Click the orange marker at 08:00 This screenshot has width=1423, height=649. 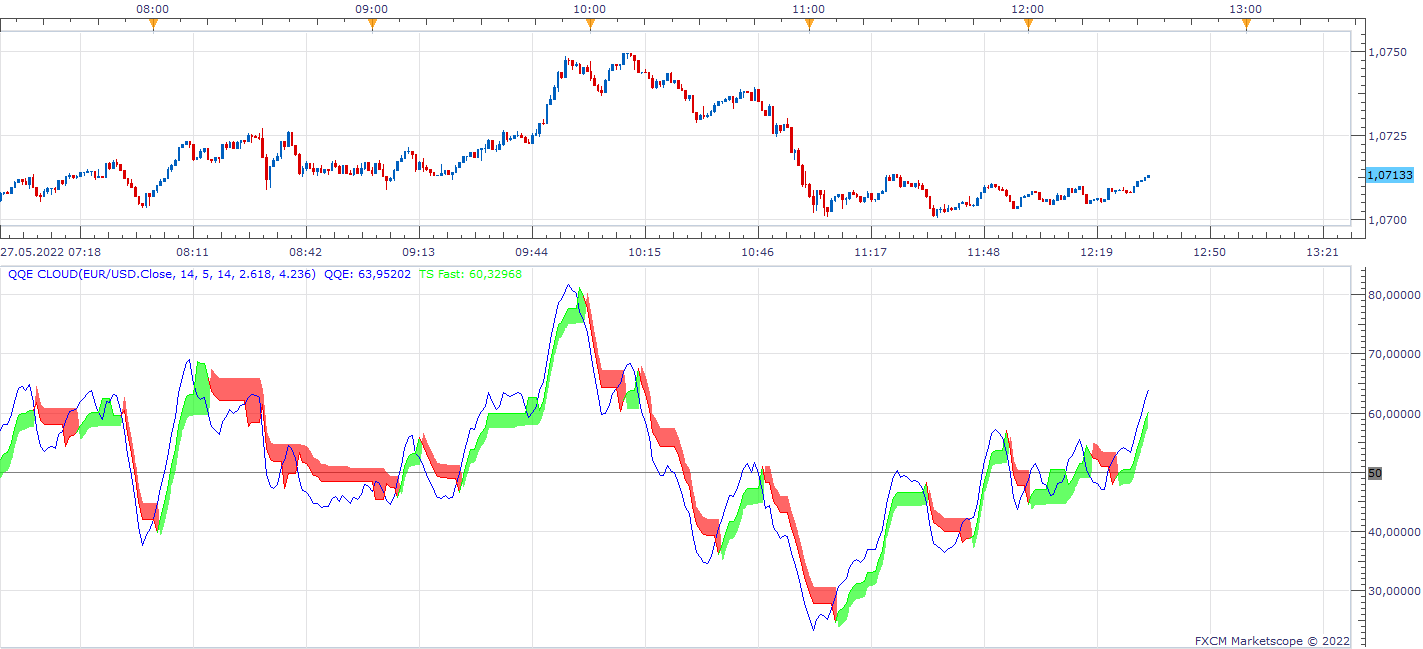point(153,25)
